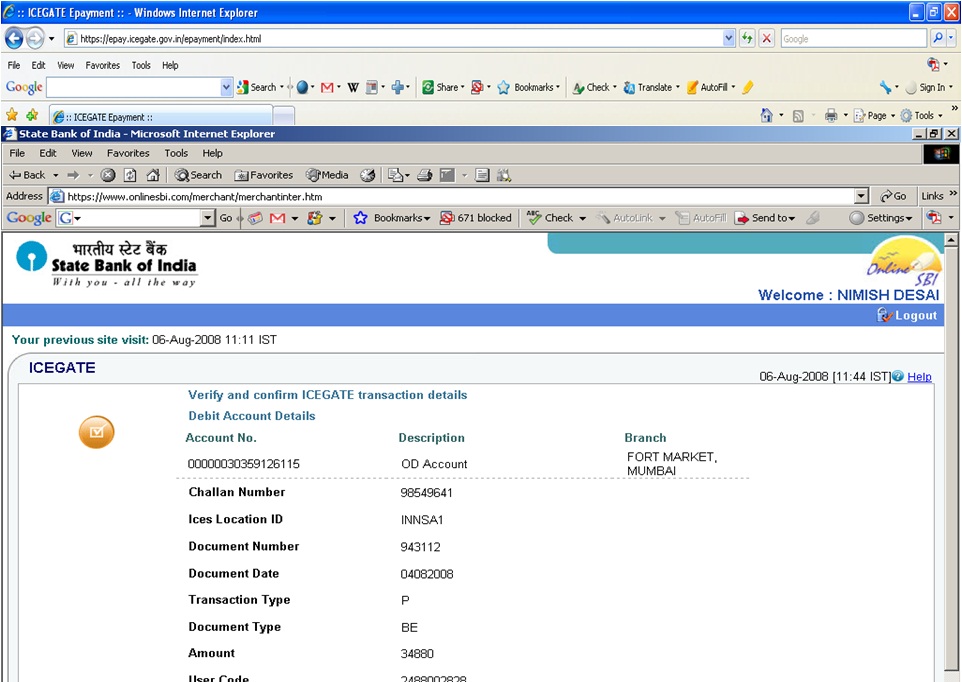Open the Favorites menu of outer browser
This screenshot has width=962, height=682.
102,65
